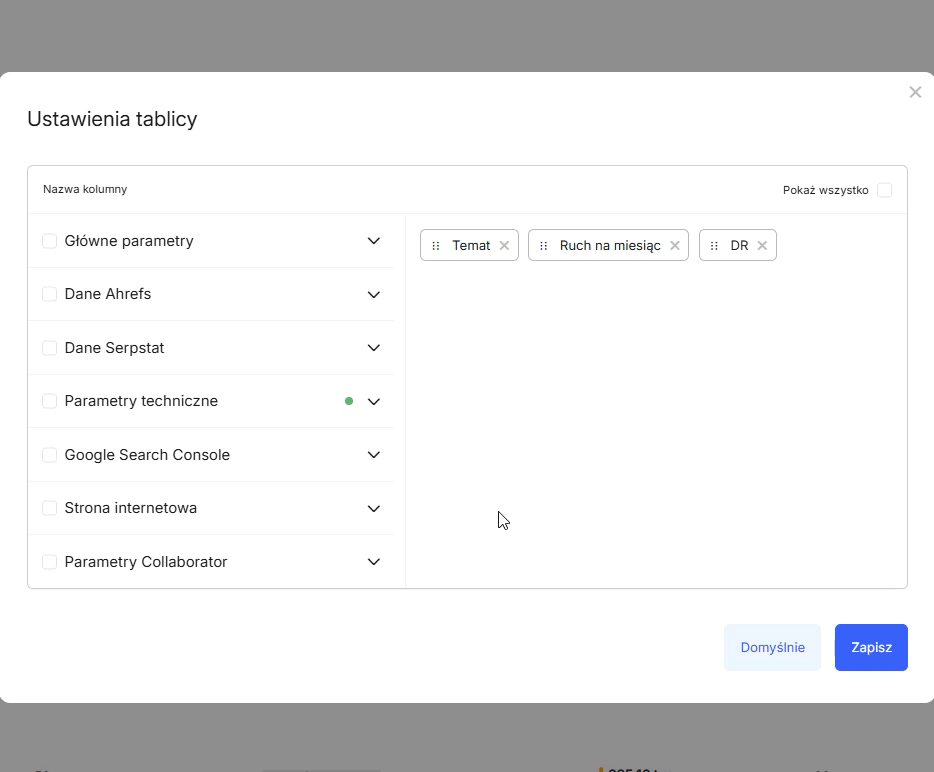
Task: Expand the "Dane Serpstat" section
Action: pyautogui.click(x=373, y=347)
